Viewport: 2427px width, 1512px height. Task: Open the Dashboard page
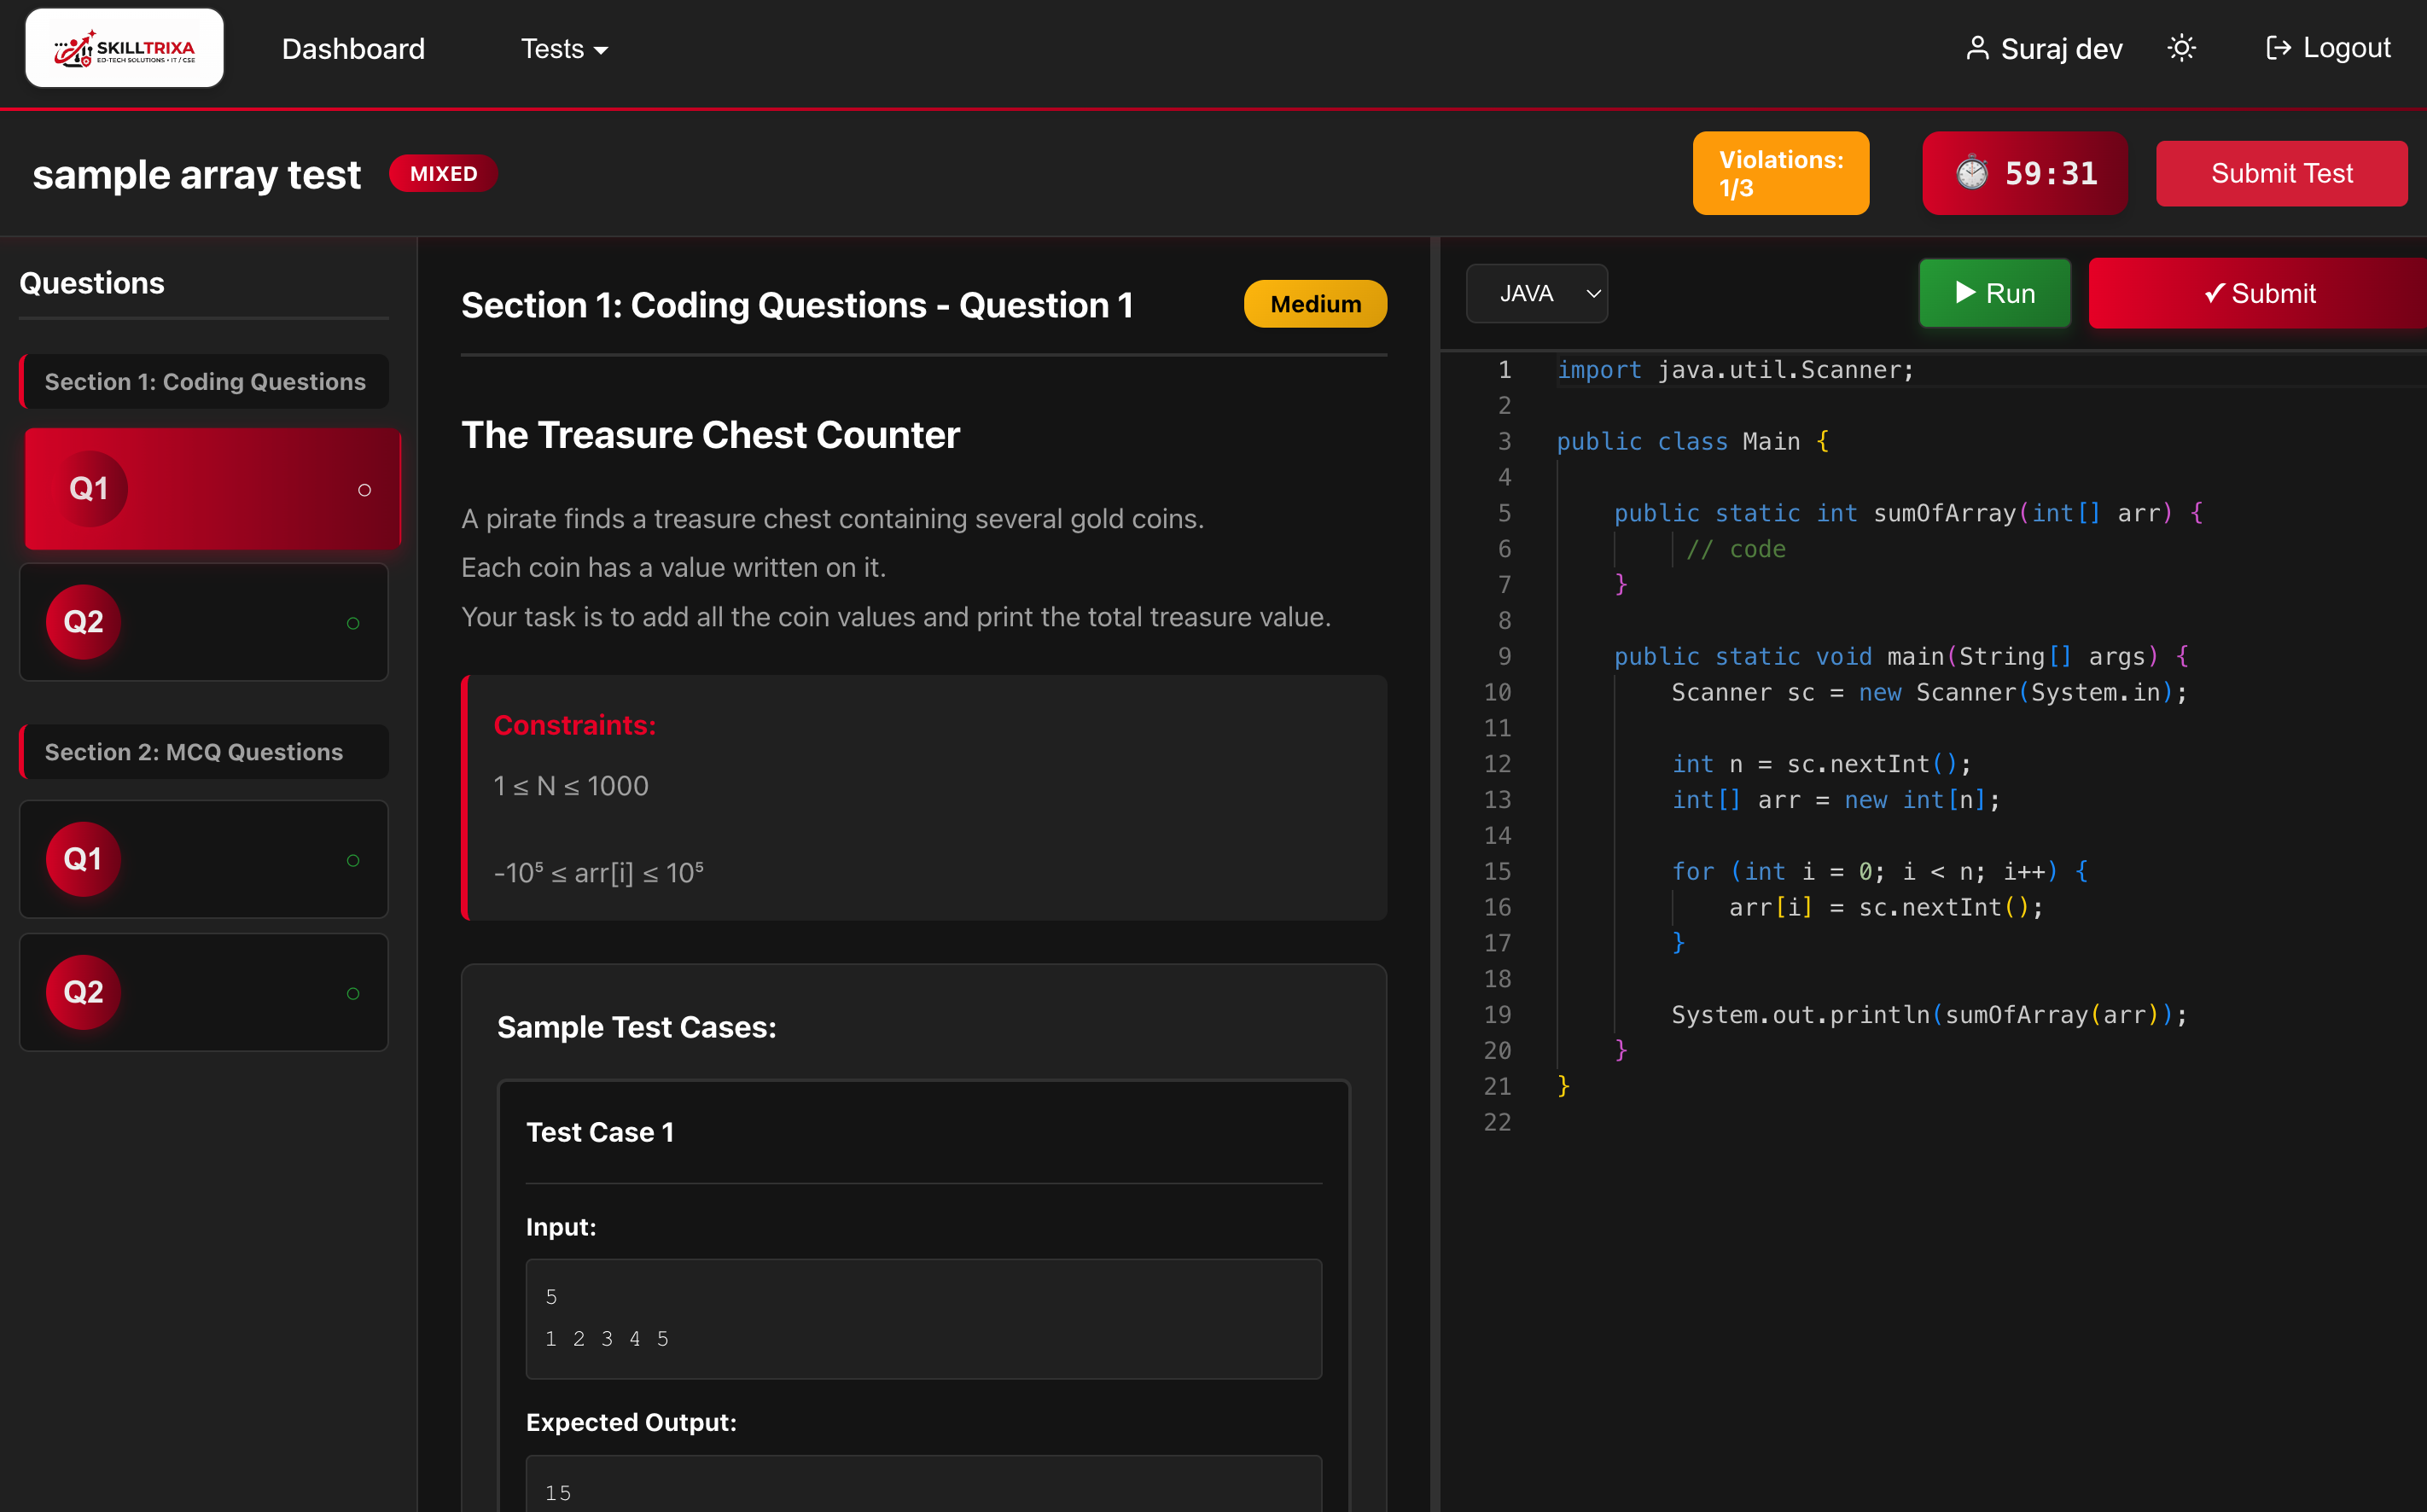tap(353, 48)
